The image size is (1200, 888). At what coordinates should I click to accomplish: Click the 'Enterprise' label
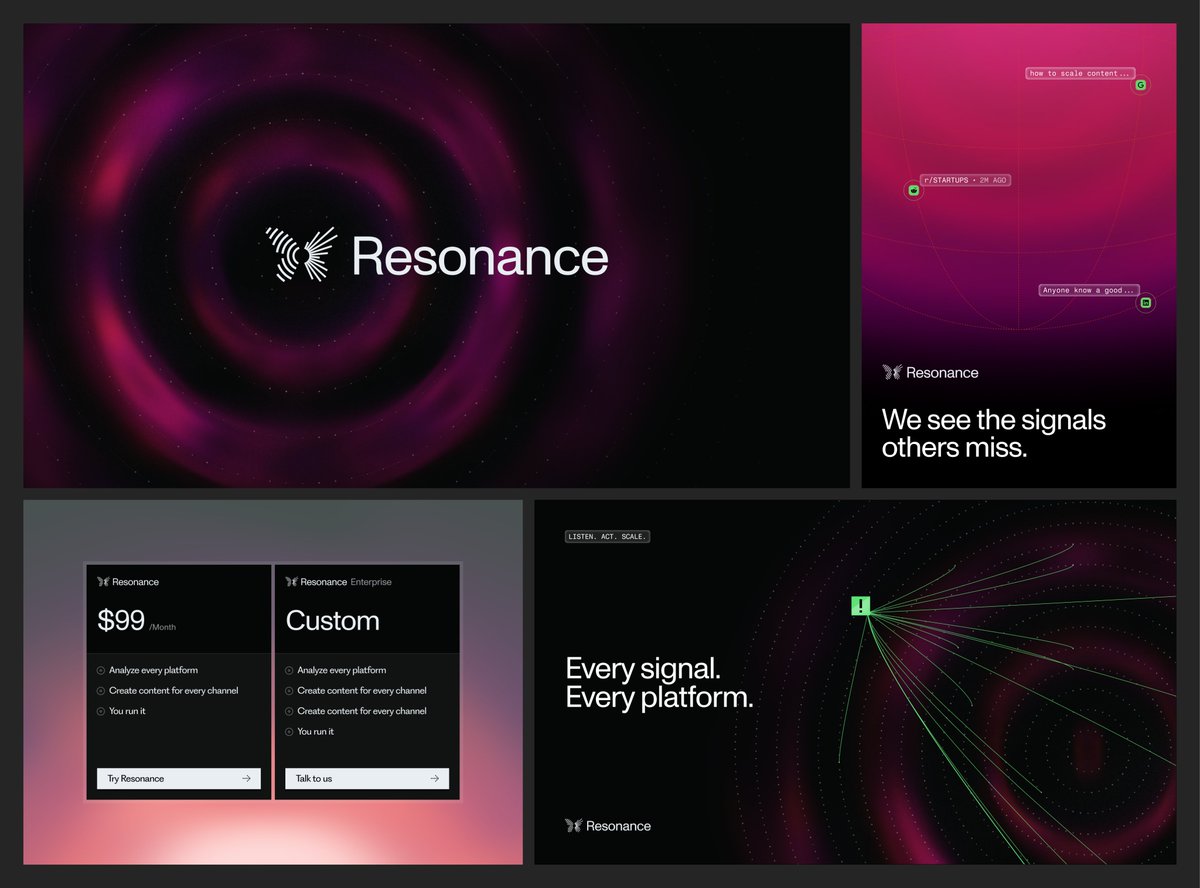371,582
